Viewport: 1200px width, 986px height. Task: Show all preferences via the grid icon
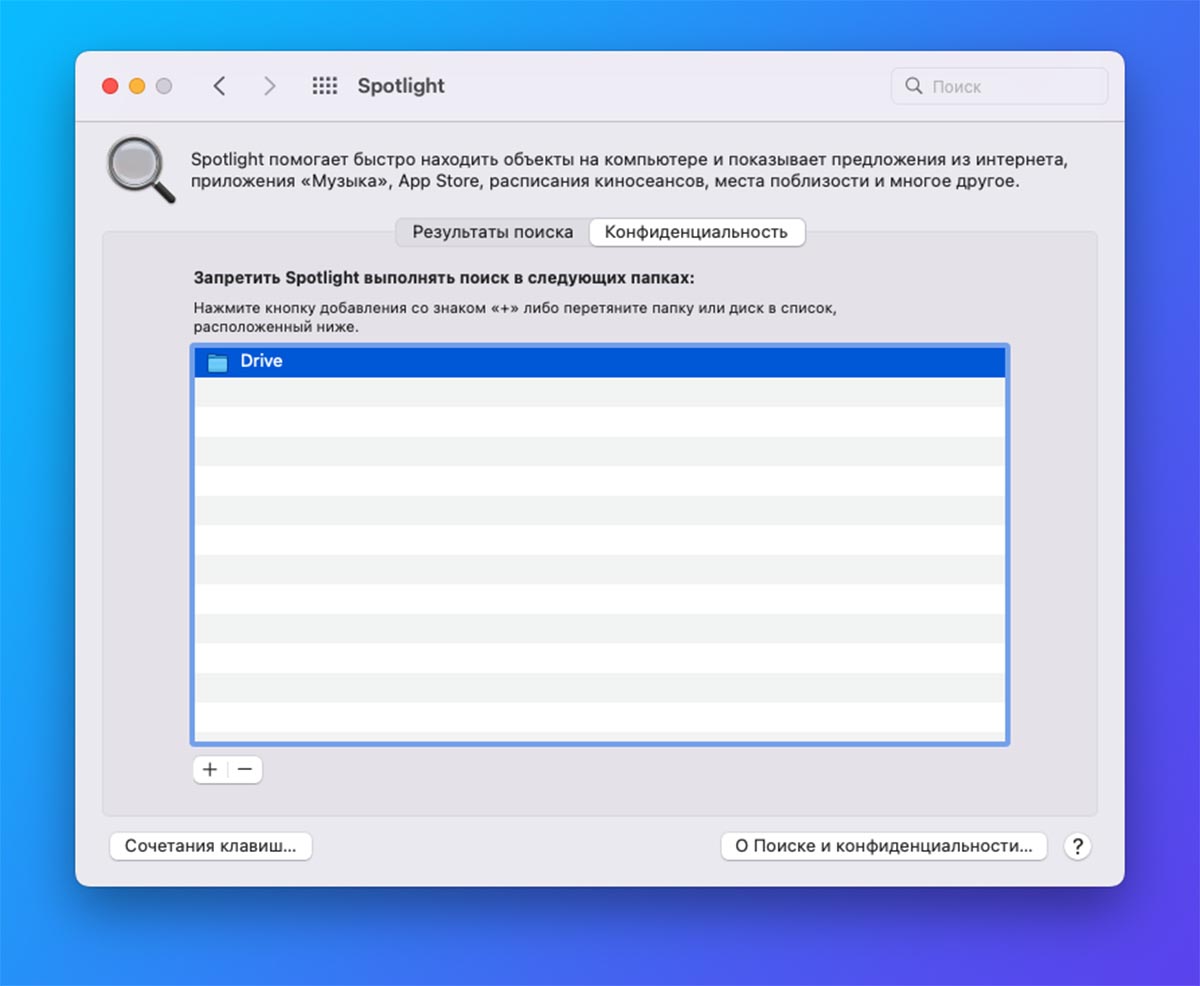tap(325, 86)
